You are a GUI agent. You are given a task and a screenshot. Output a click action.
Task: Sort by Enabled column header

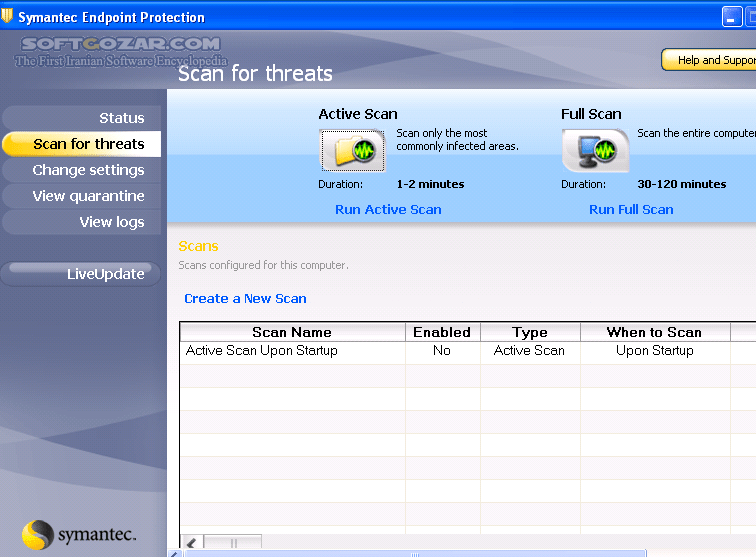[x=442, y=332]
